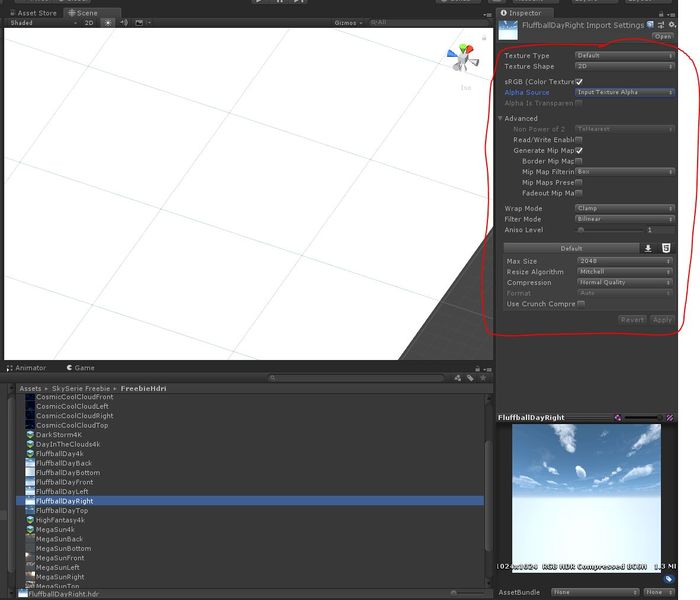700x600 pixels.
Task: Open Assets breadcrumb folder
Action: click(x=30, y=388)
